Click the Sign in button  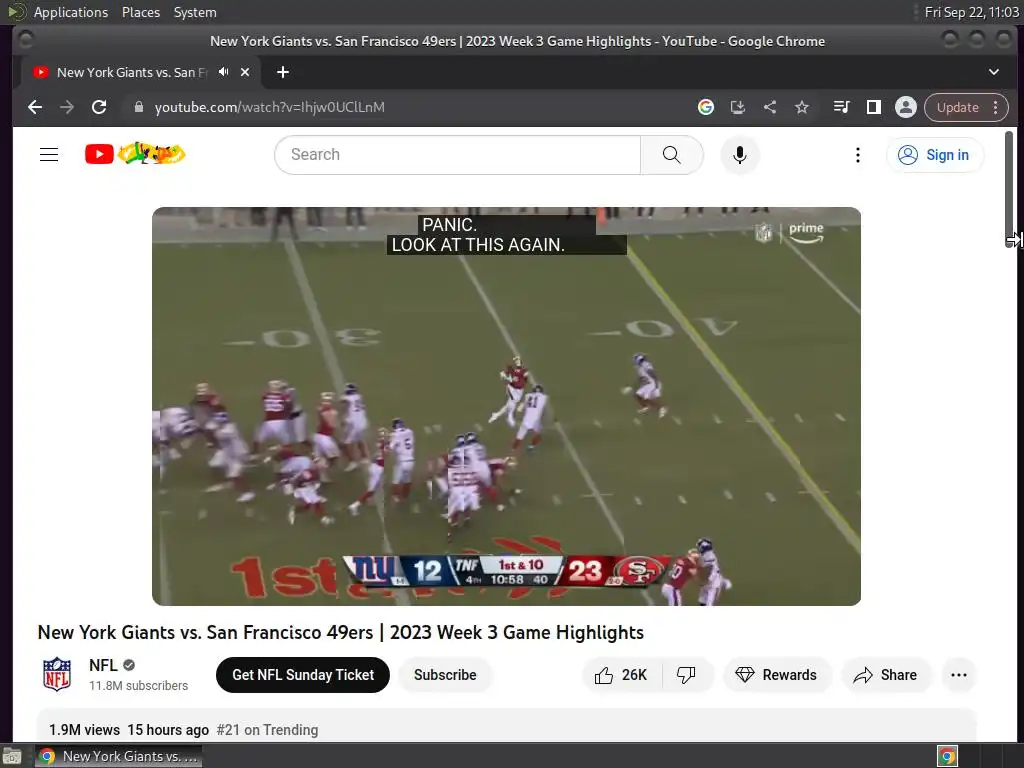click(935, 155)
